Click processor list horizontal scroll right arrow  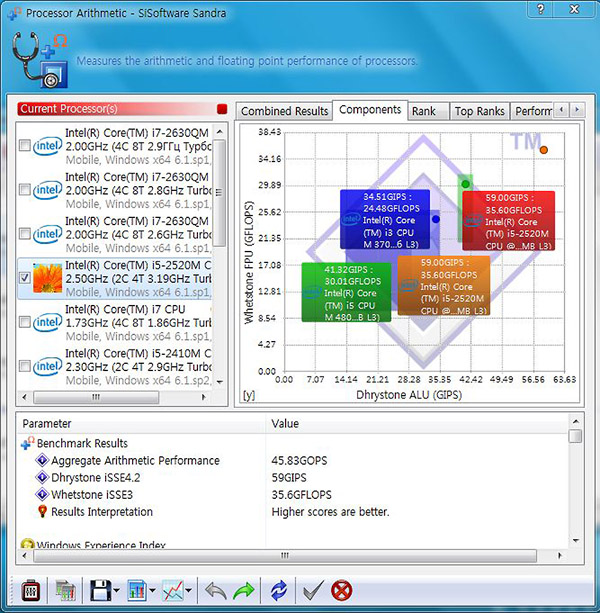click(x=204, y=397)
